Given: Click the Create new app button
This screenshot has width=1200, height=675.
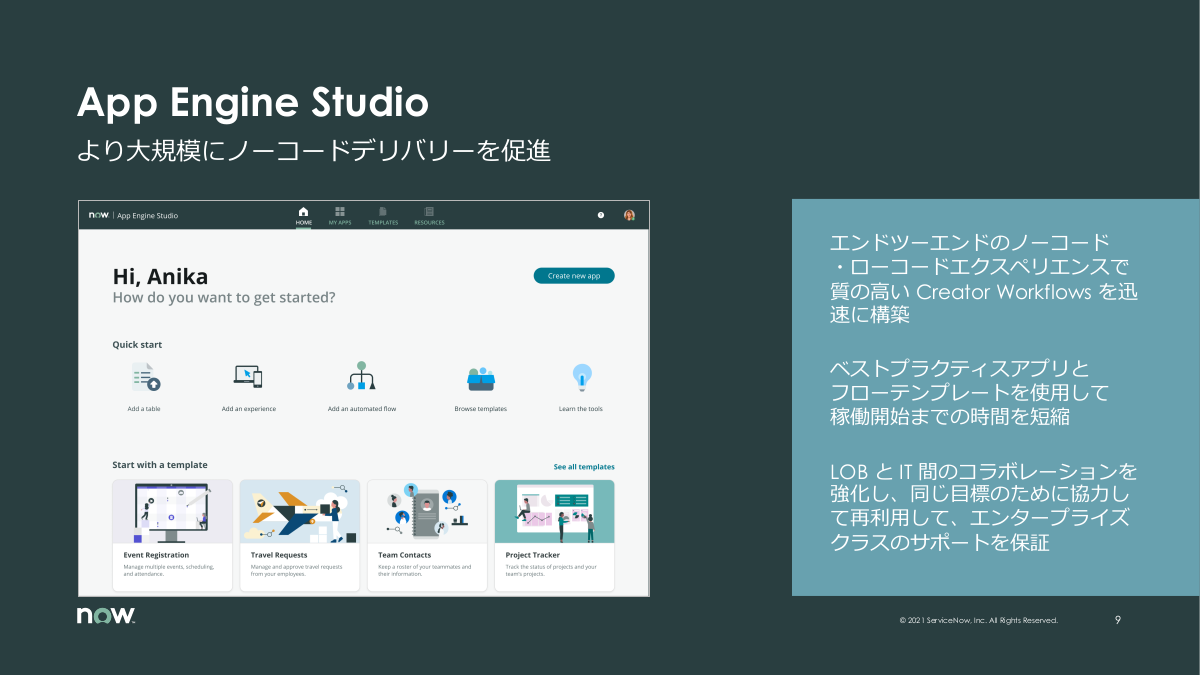Looking at the screenshot, I should 574,276.
